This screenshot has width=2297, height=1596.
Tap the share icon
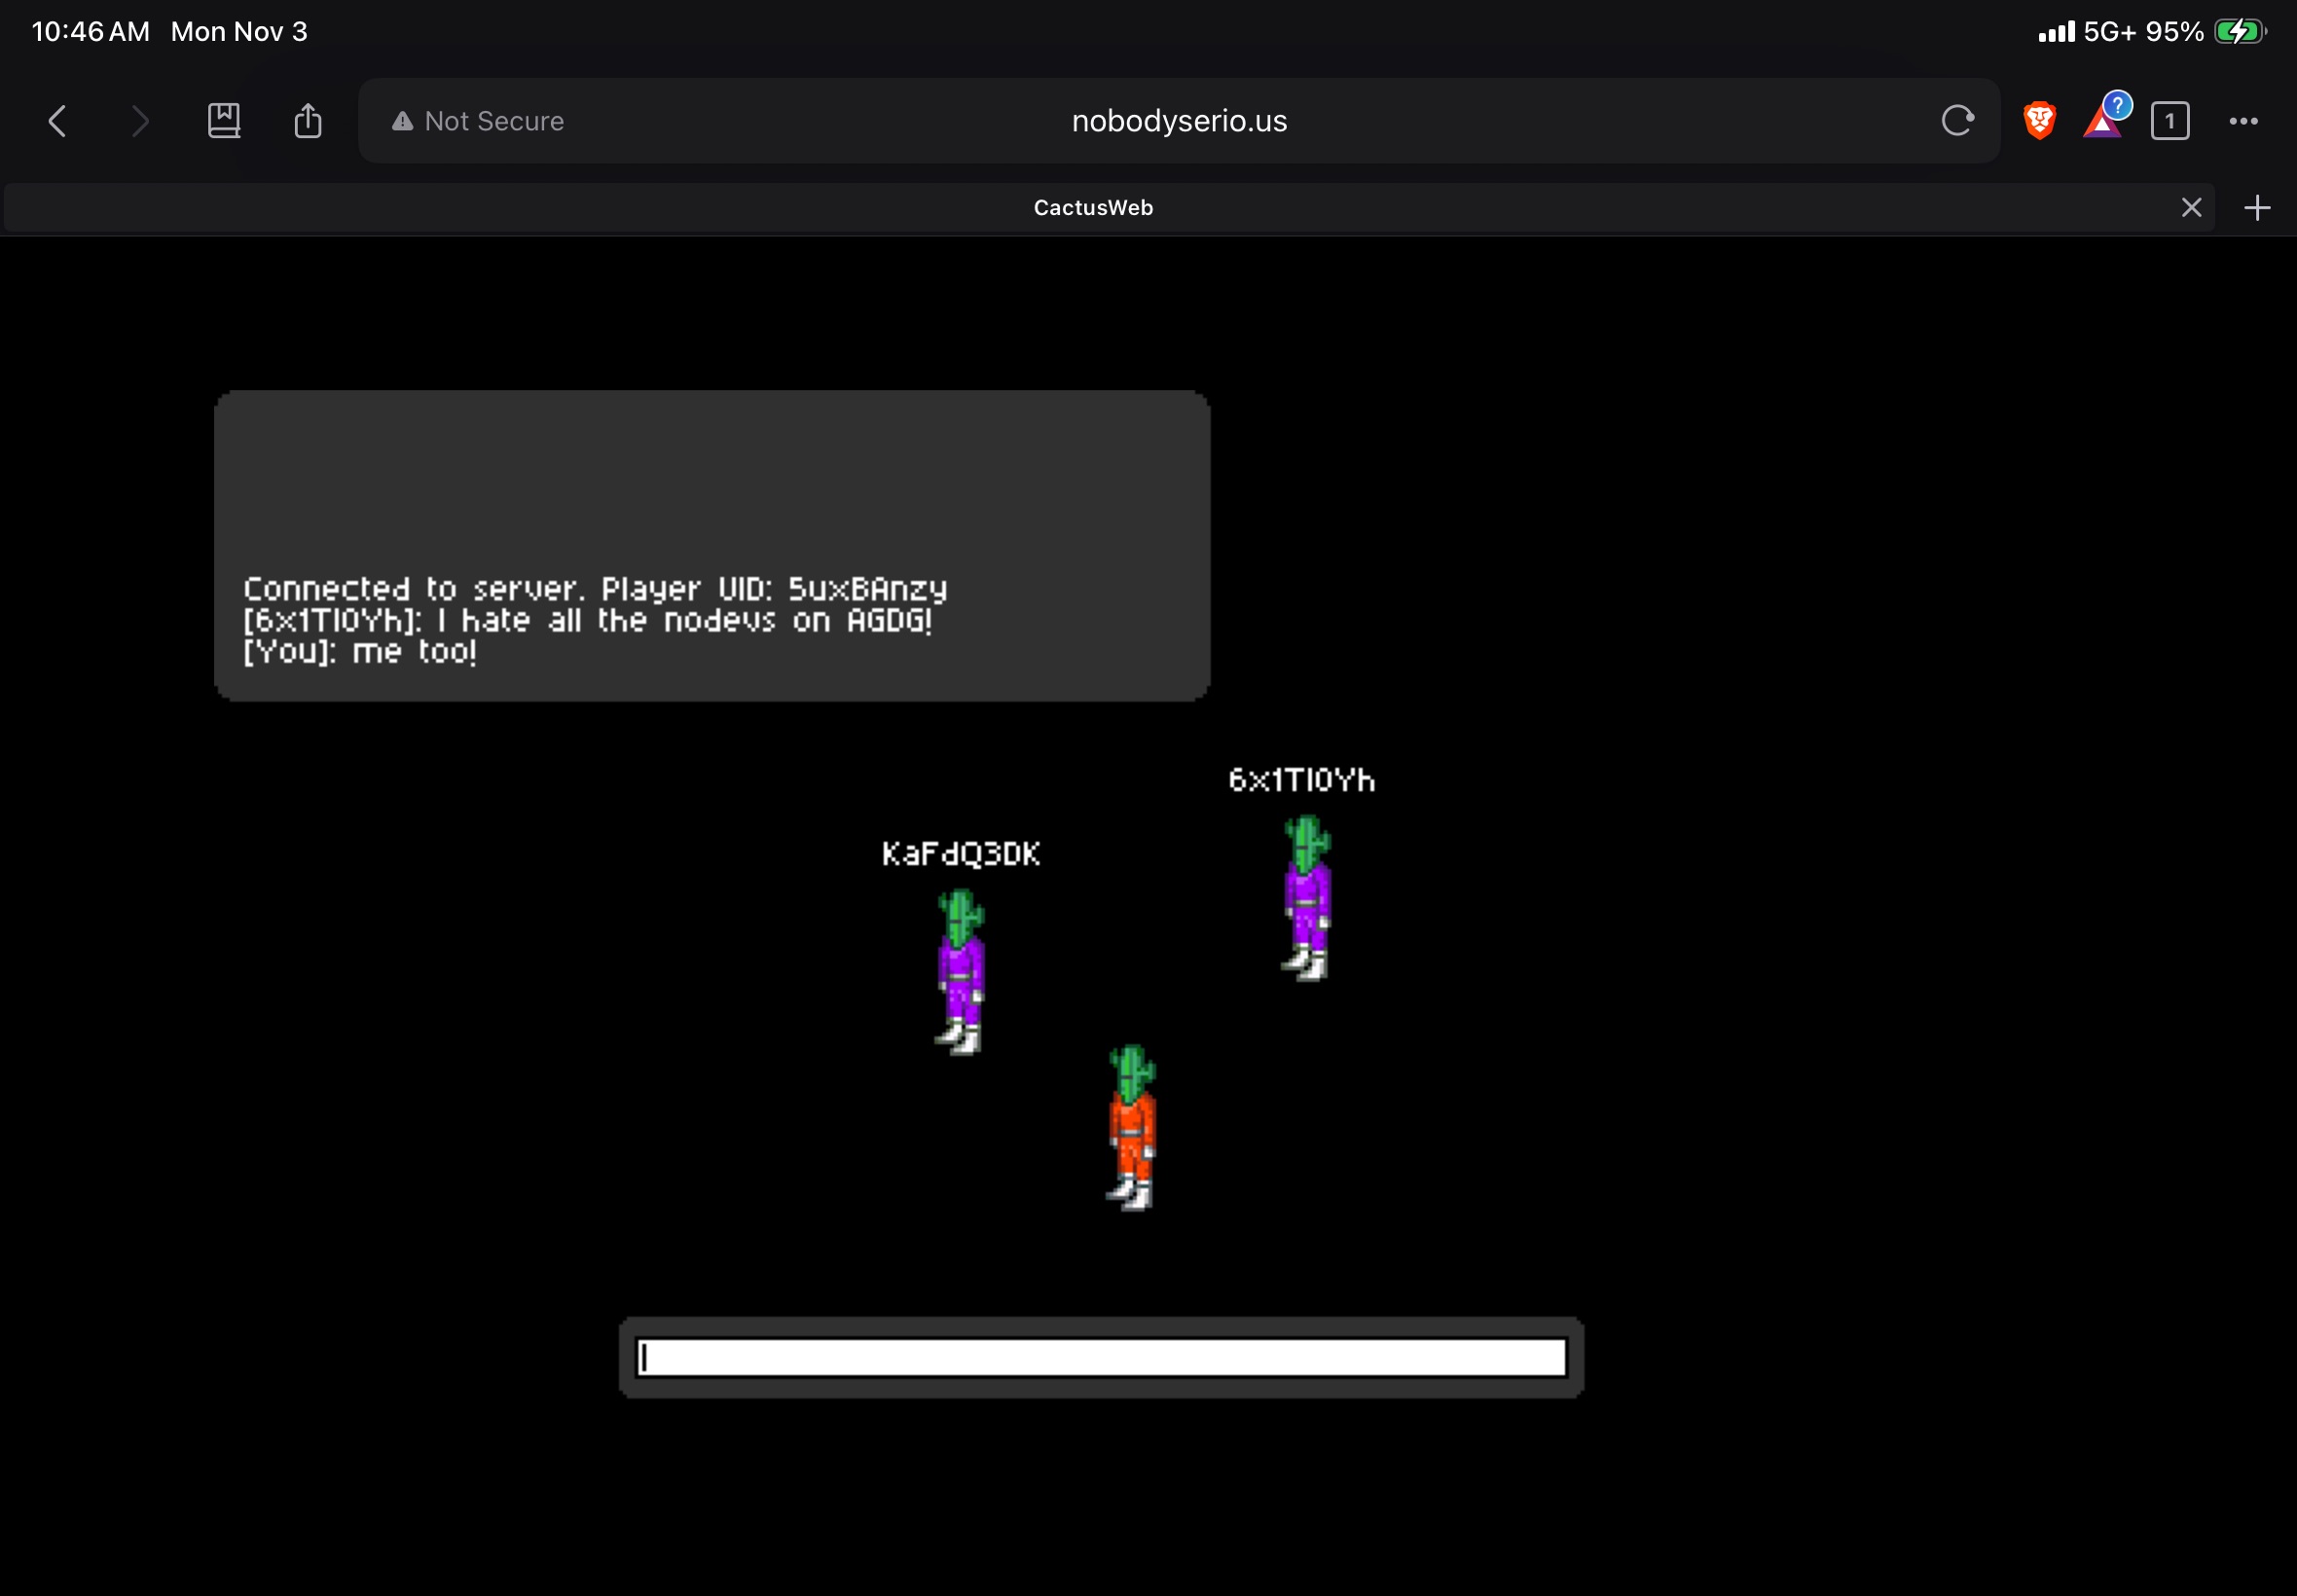[308, 121]
